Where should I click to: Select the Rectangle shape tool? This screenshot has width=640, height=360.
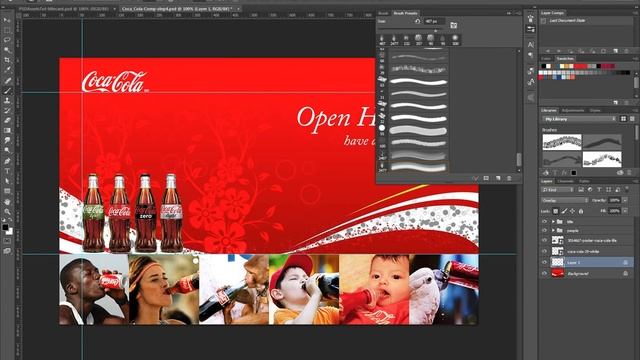(x=7, y=191)
